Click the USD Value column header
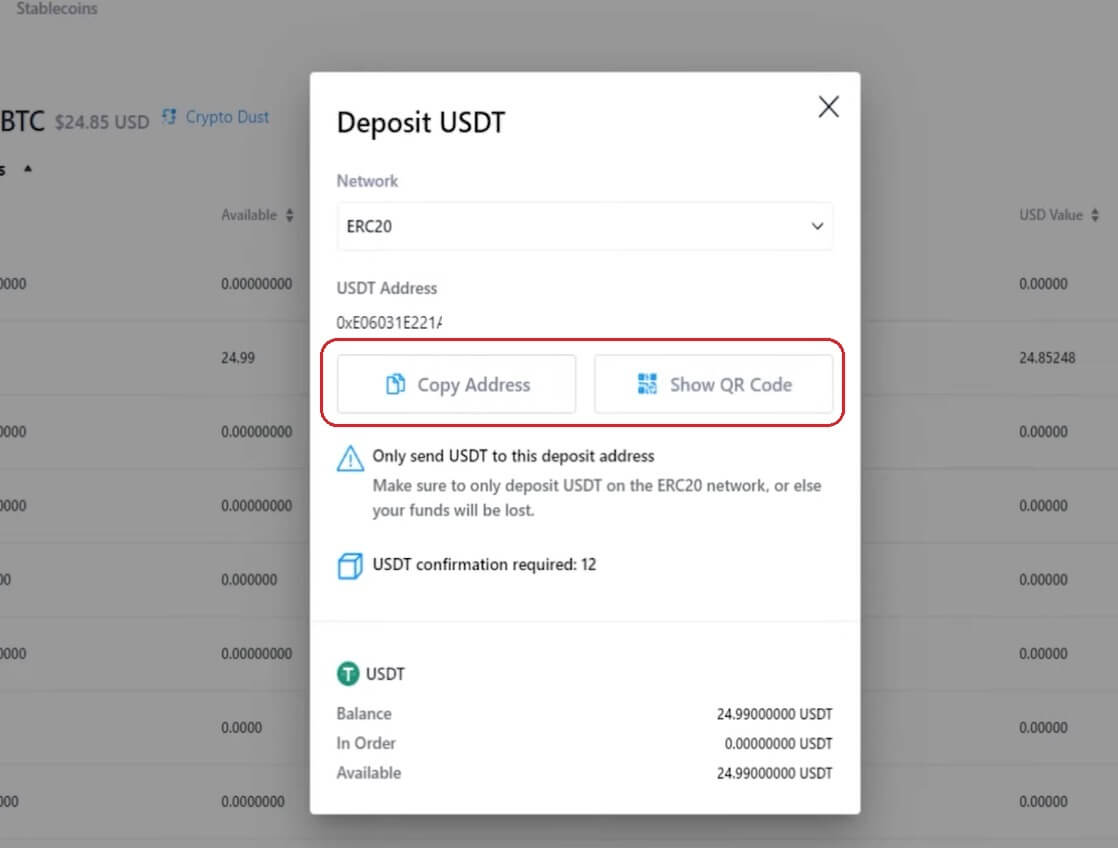Image resolution: width=1118 pixels, height=848 pixels. [x=1050, y=214]
